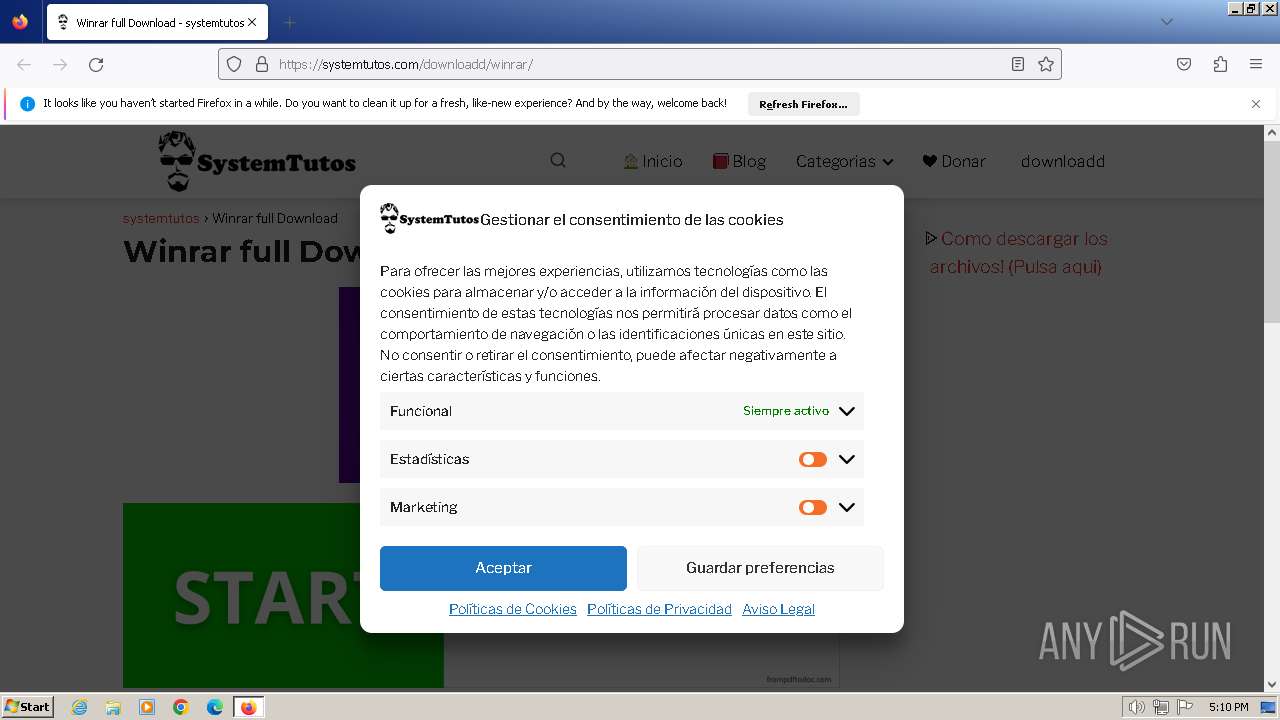Close the Winrar full Download tab
Viewport: 1280px width, 720px height.
point(252,22)
